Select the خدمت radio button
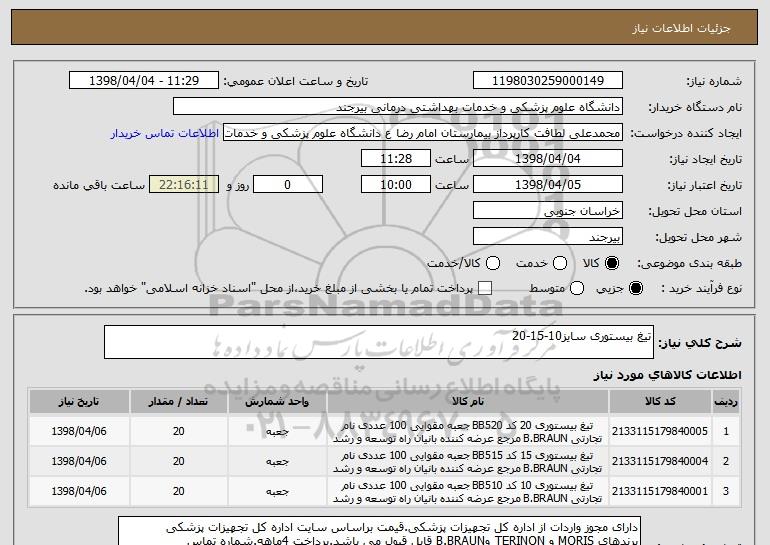Screen dimensions: 770x545 point(560,263)
